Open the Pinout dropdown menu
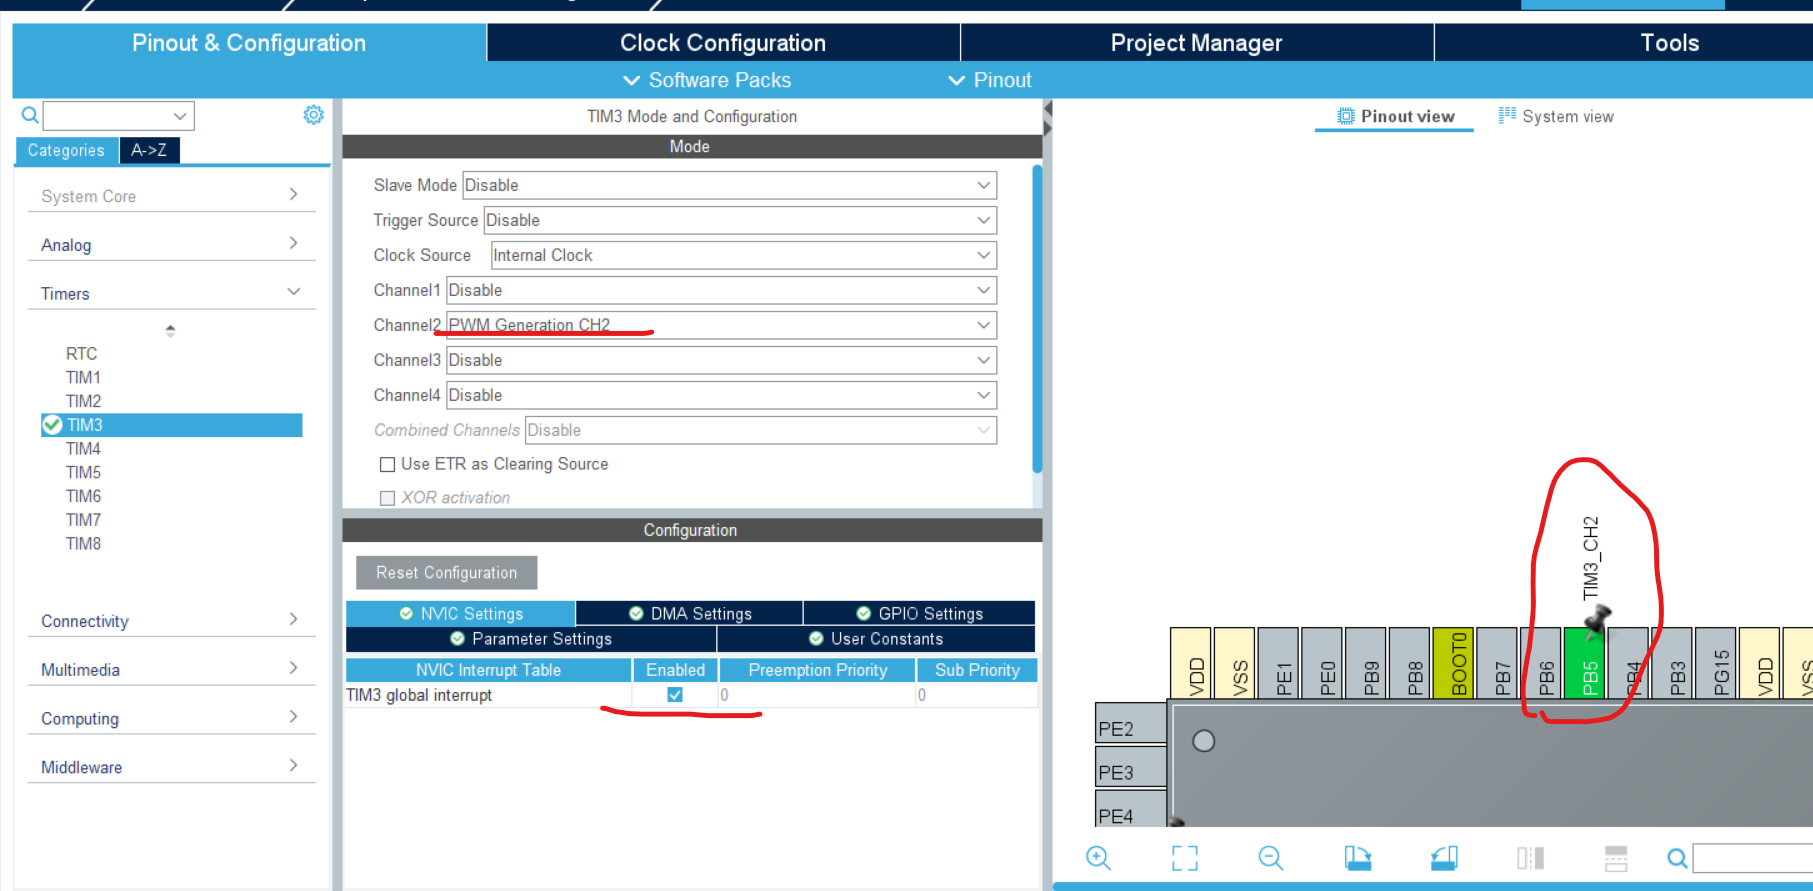The width and height of the screenshot is (1813, 891). tap(990, 80)
